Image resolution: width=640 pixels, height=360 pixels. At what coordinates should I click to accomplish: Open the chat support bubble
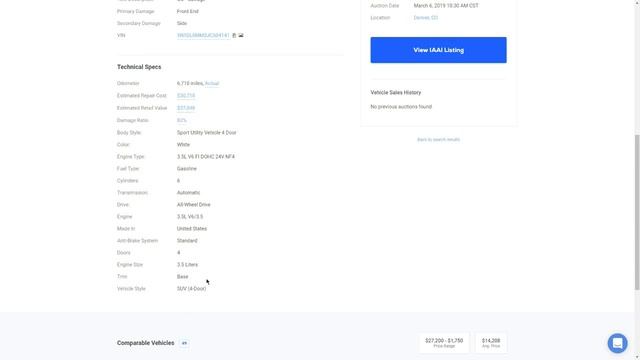point(617,343)
